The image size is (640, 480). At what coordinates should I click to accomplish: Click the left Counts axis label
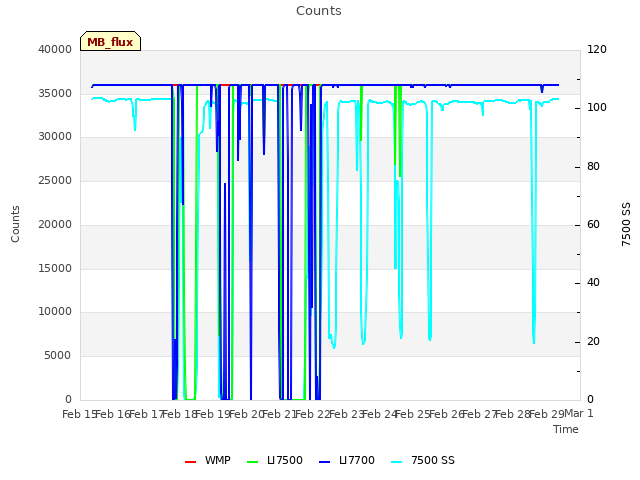tap(15, 224)
